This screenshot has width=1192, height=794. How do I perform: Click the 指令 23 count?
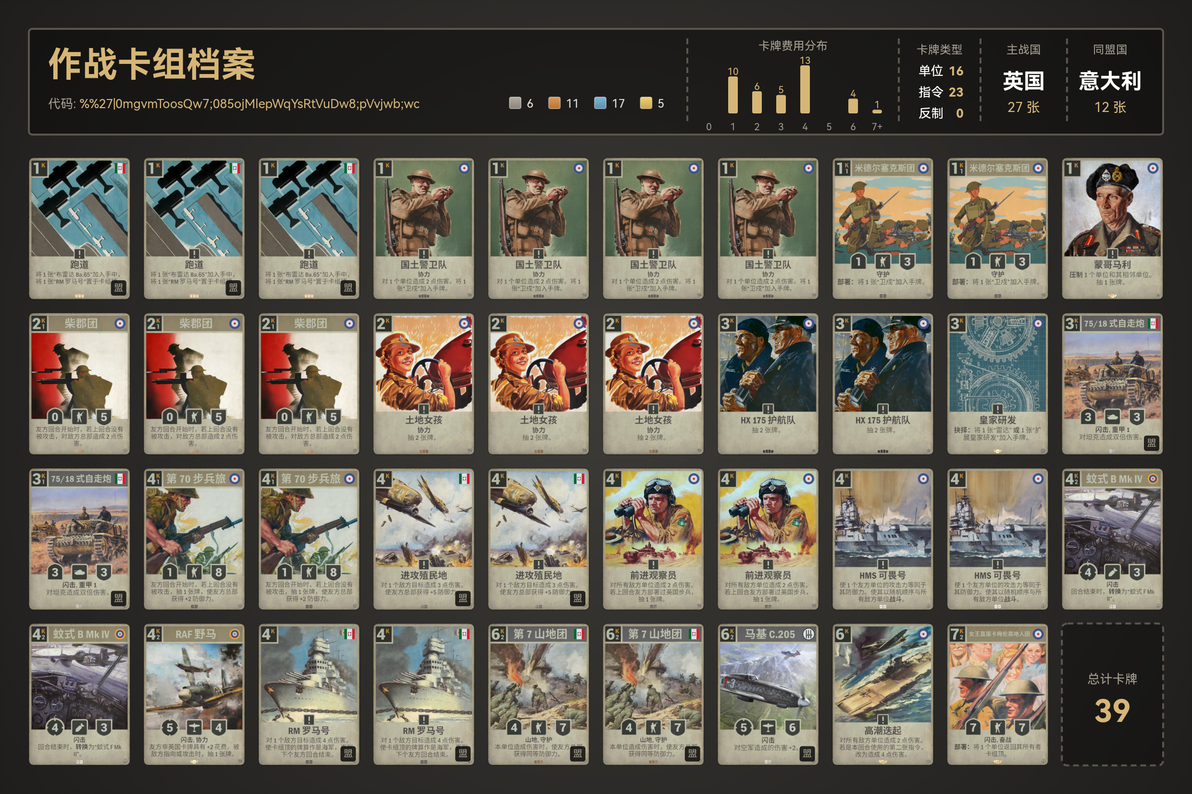(940, 92)
